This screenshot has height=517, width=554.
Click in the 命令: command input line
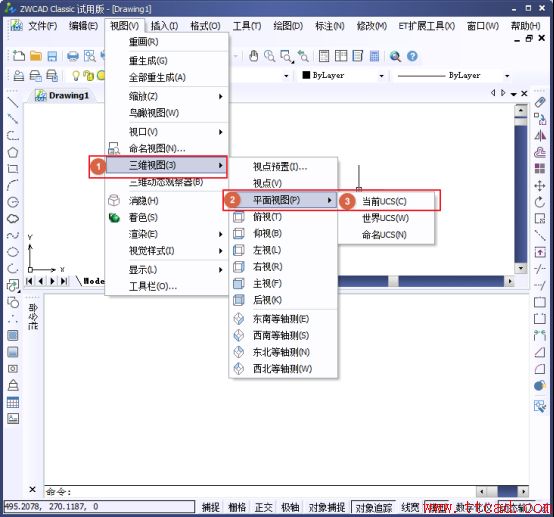tap(260, 492)
